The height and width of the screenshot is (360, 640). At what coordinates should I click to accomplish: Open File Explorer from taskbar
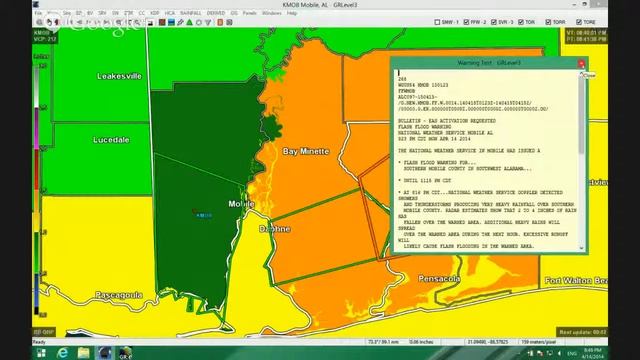click(83, 353)
